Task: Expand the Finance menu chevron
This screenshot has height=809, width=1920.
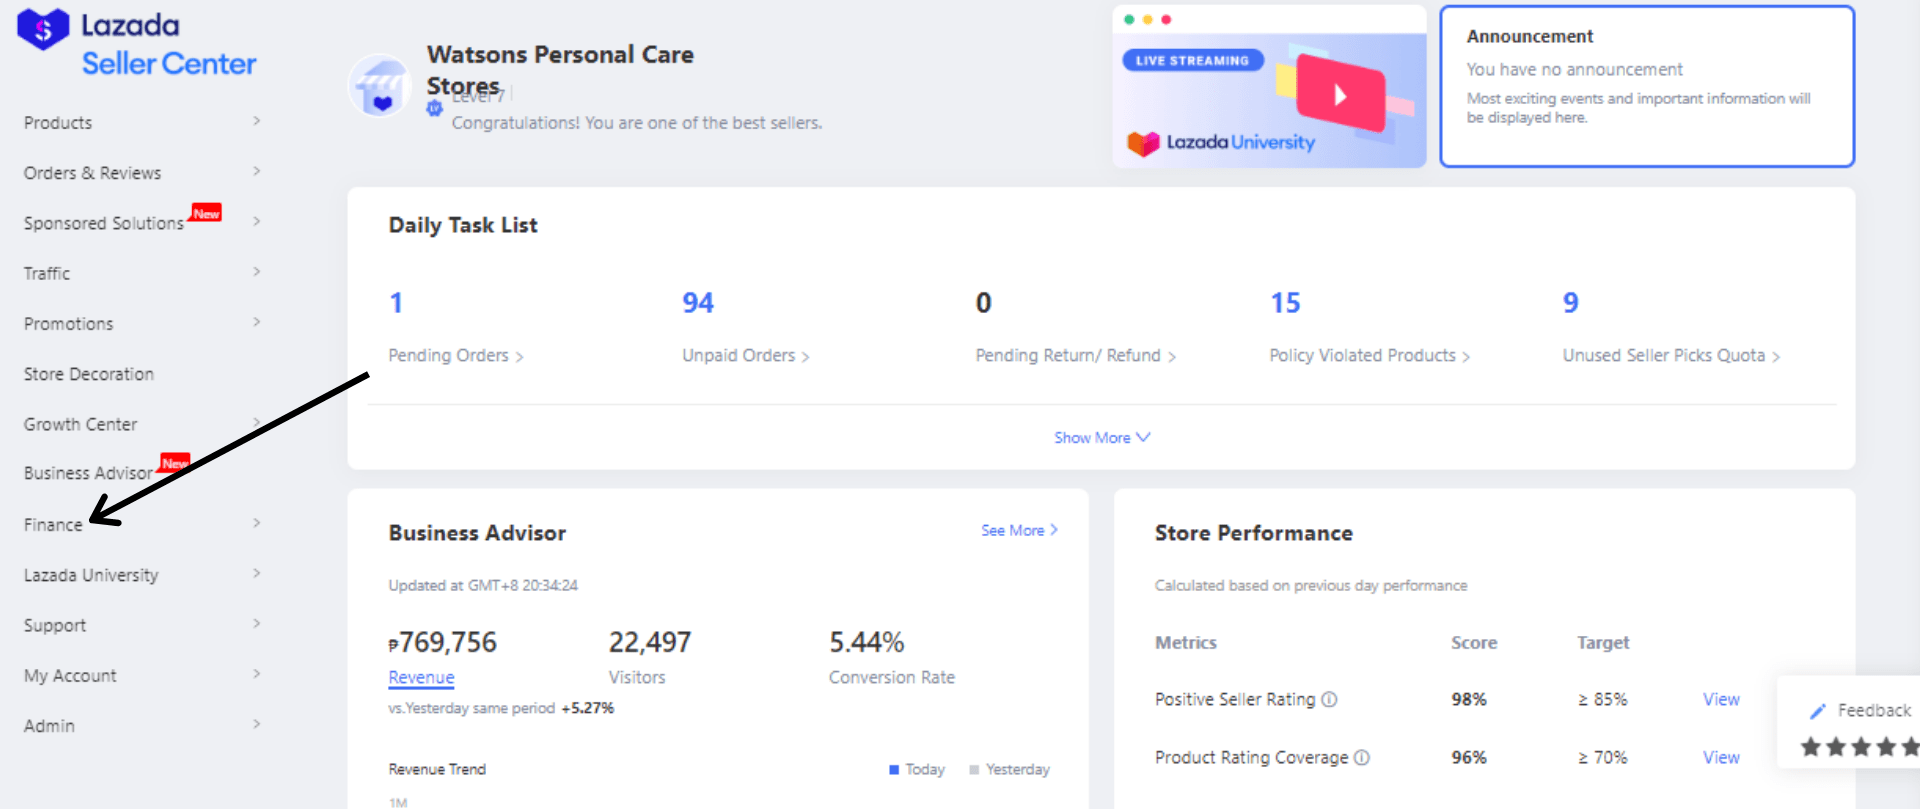Action: 257,523
